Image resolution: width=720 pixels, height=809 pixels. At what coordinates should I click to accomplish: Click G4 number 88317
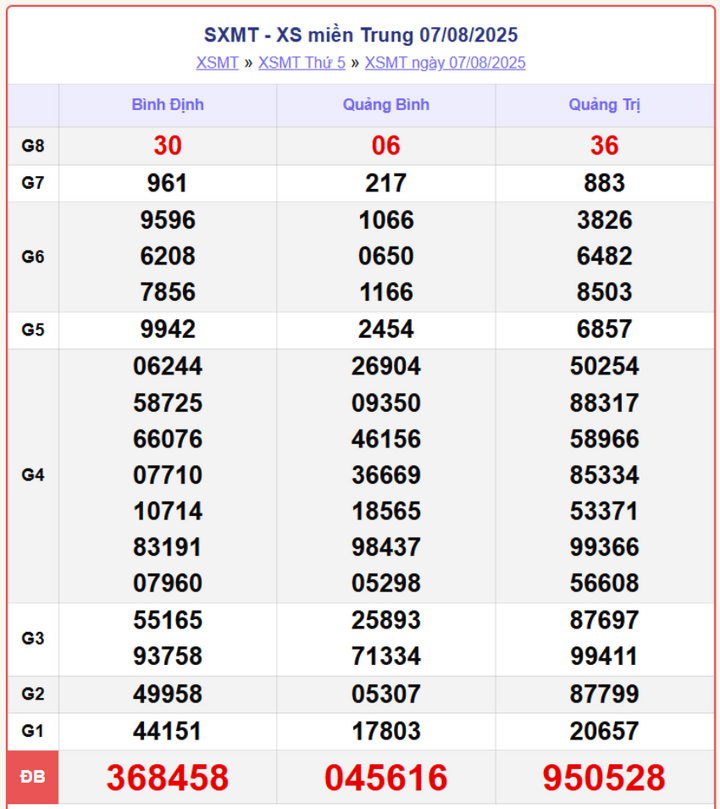click(x=604, y=403)
